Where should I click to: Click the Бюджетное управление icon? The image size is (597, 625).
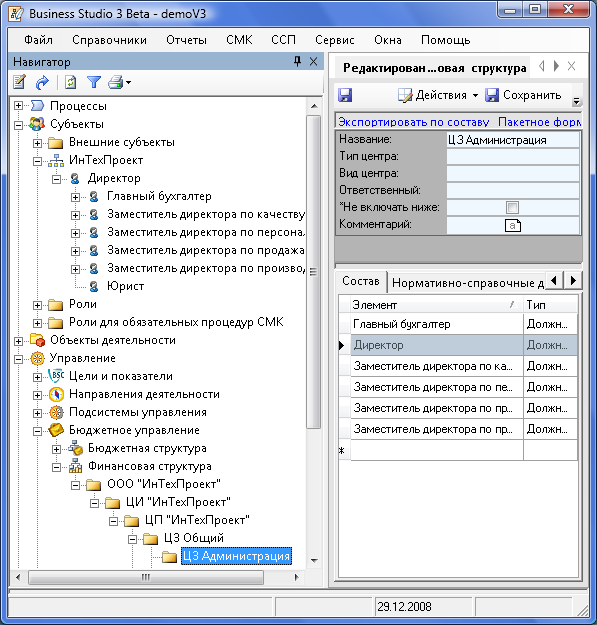(57, 430)
